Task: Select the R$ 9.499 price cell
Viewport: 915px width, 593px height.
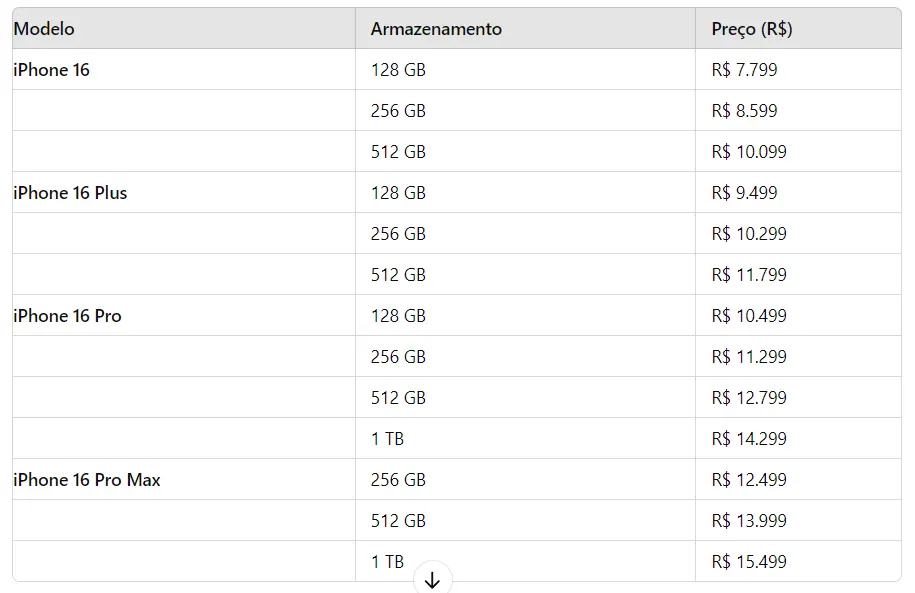Action: [x=798, y=193]
